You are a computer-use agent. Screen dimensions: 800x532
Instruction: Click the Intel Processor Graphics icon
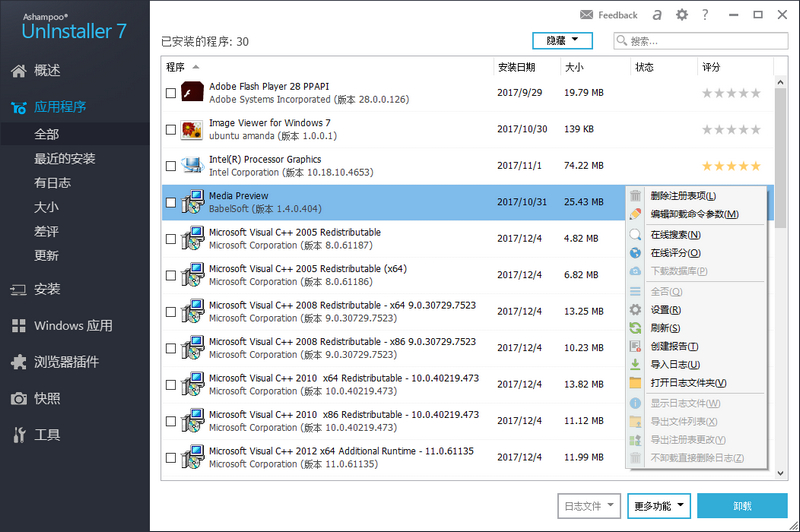[x=192, y=165]
